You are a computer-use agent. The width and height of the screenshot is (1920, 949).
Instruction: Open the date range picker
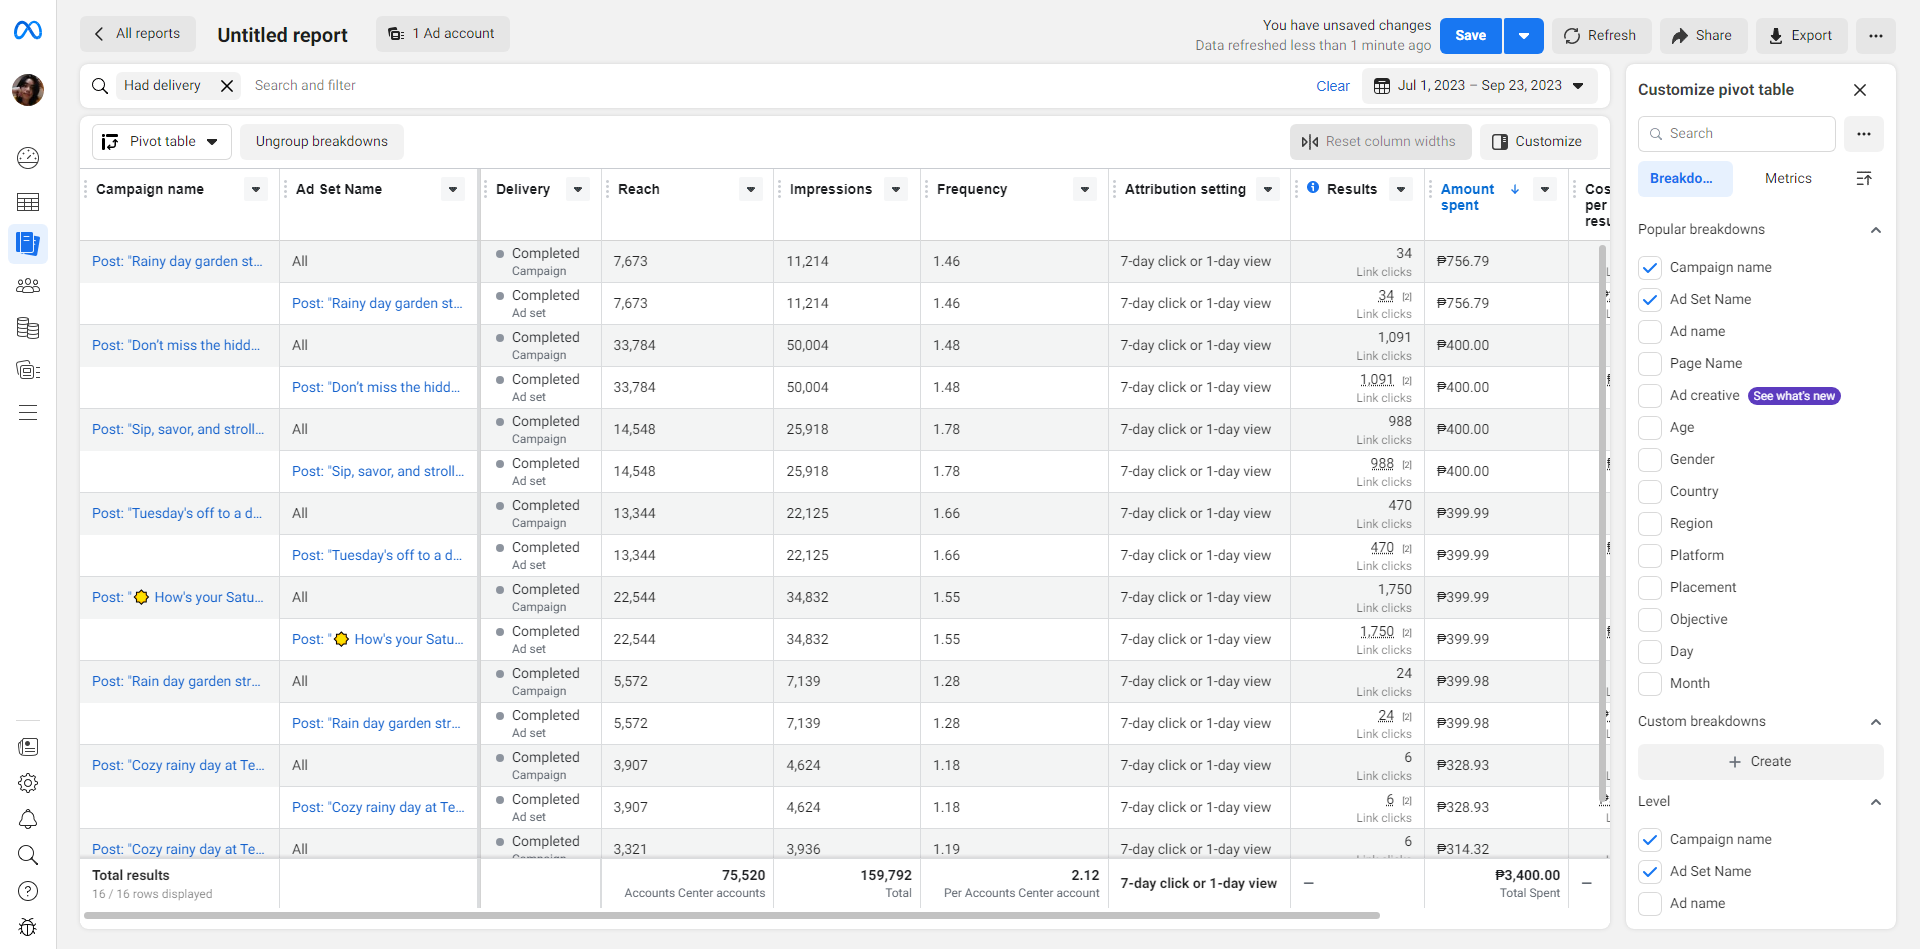click(x=1479, y=86)
